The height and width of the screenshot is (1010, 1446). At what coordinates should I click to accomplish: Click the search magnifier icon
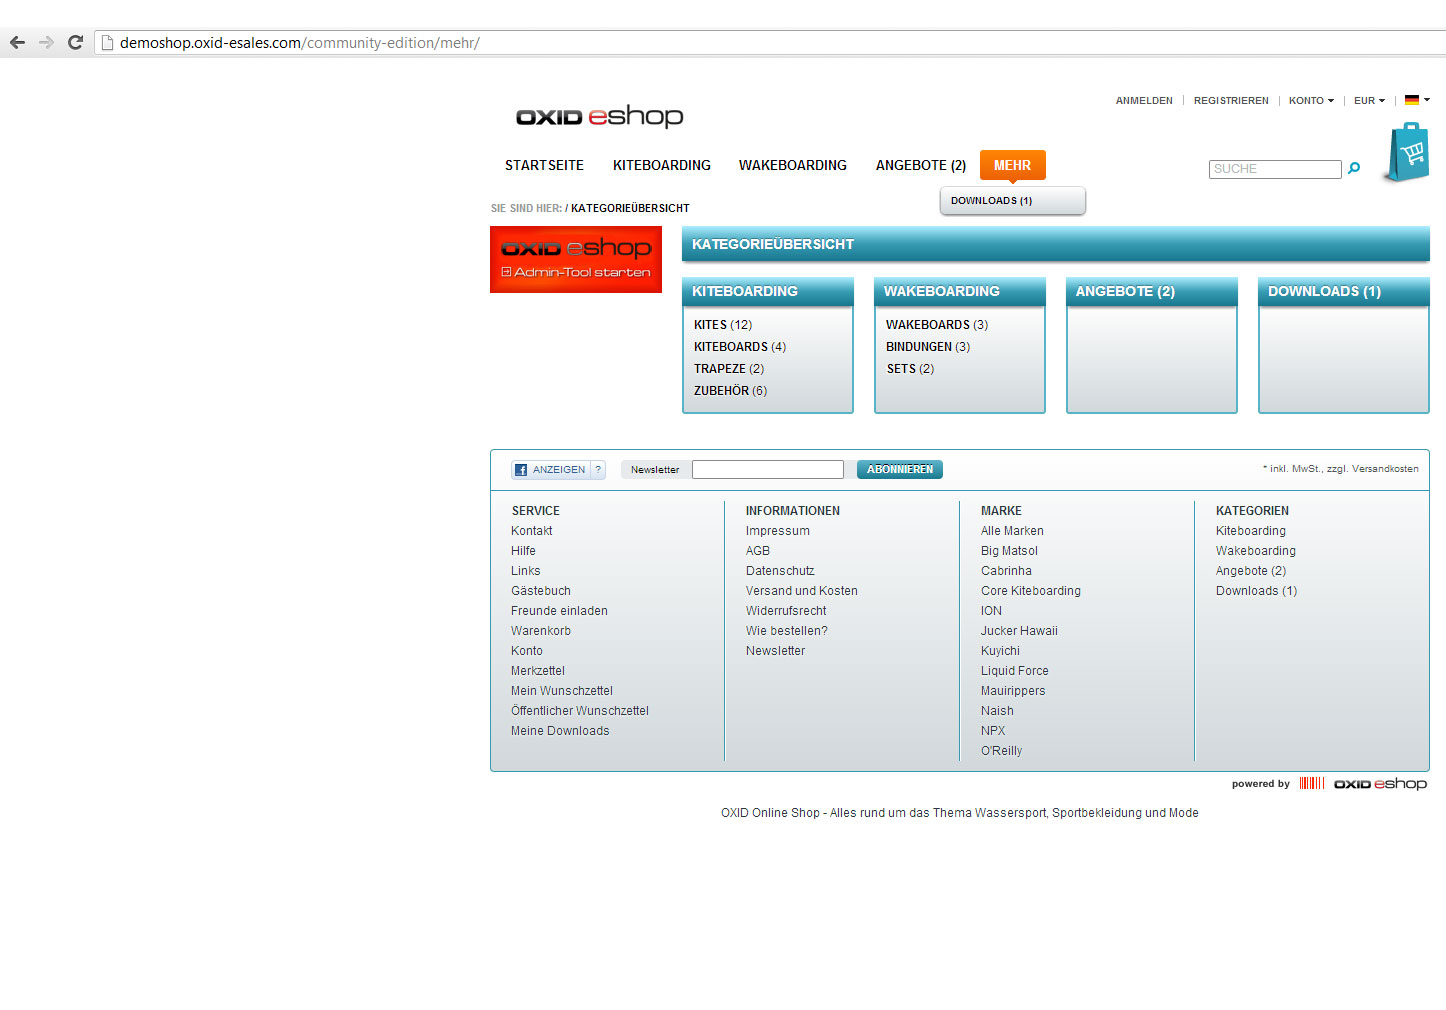[1354, 168]
